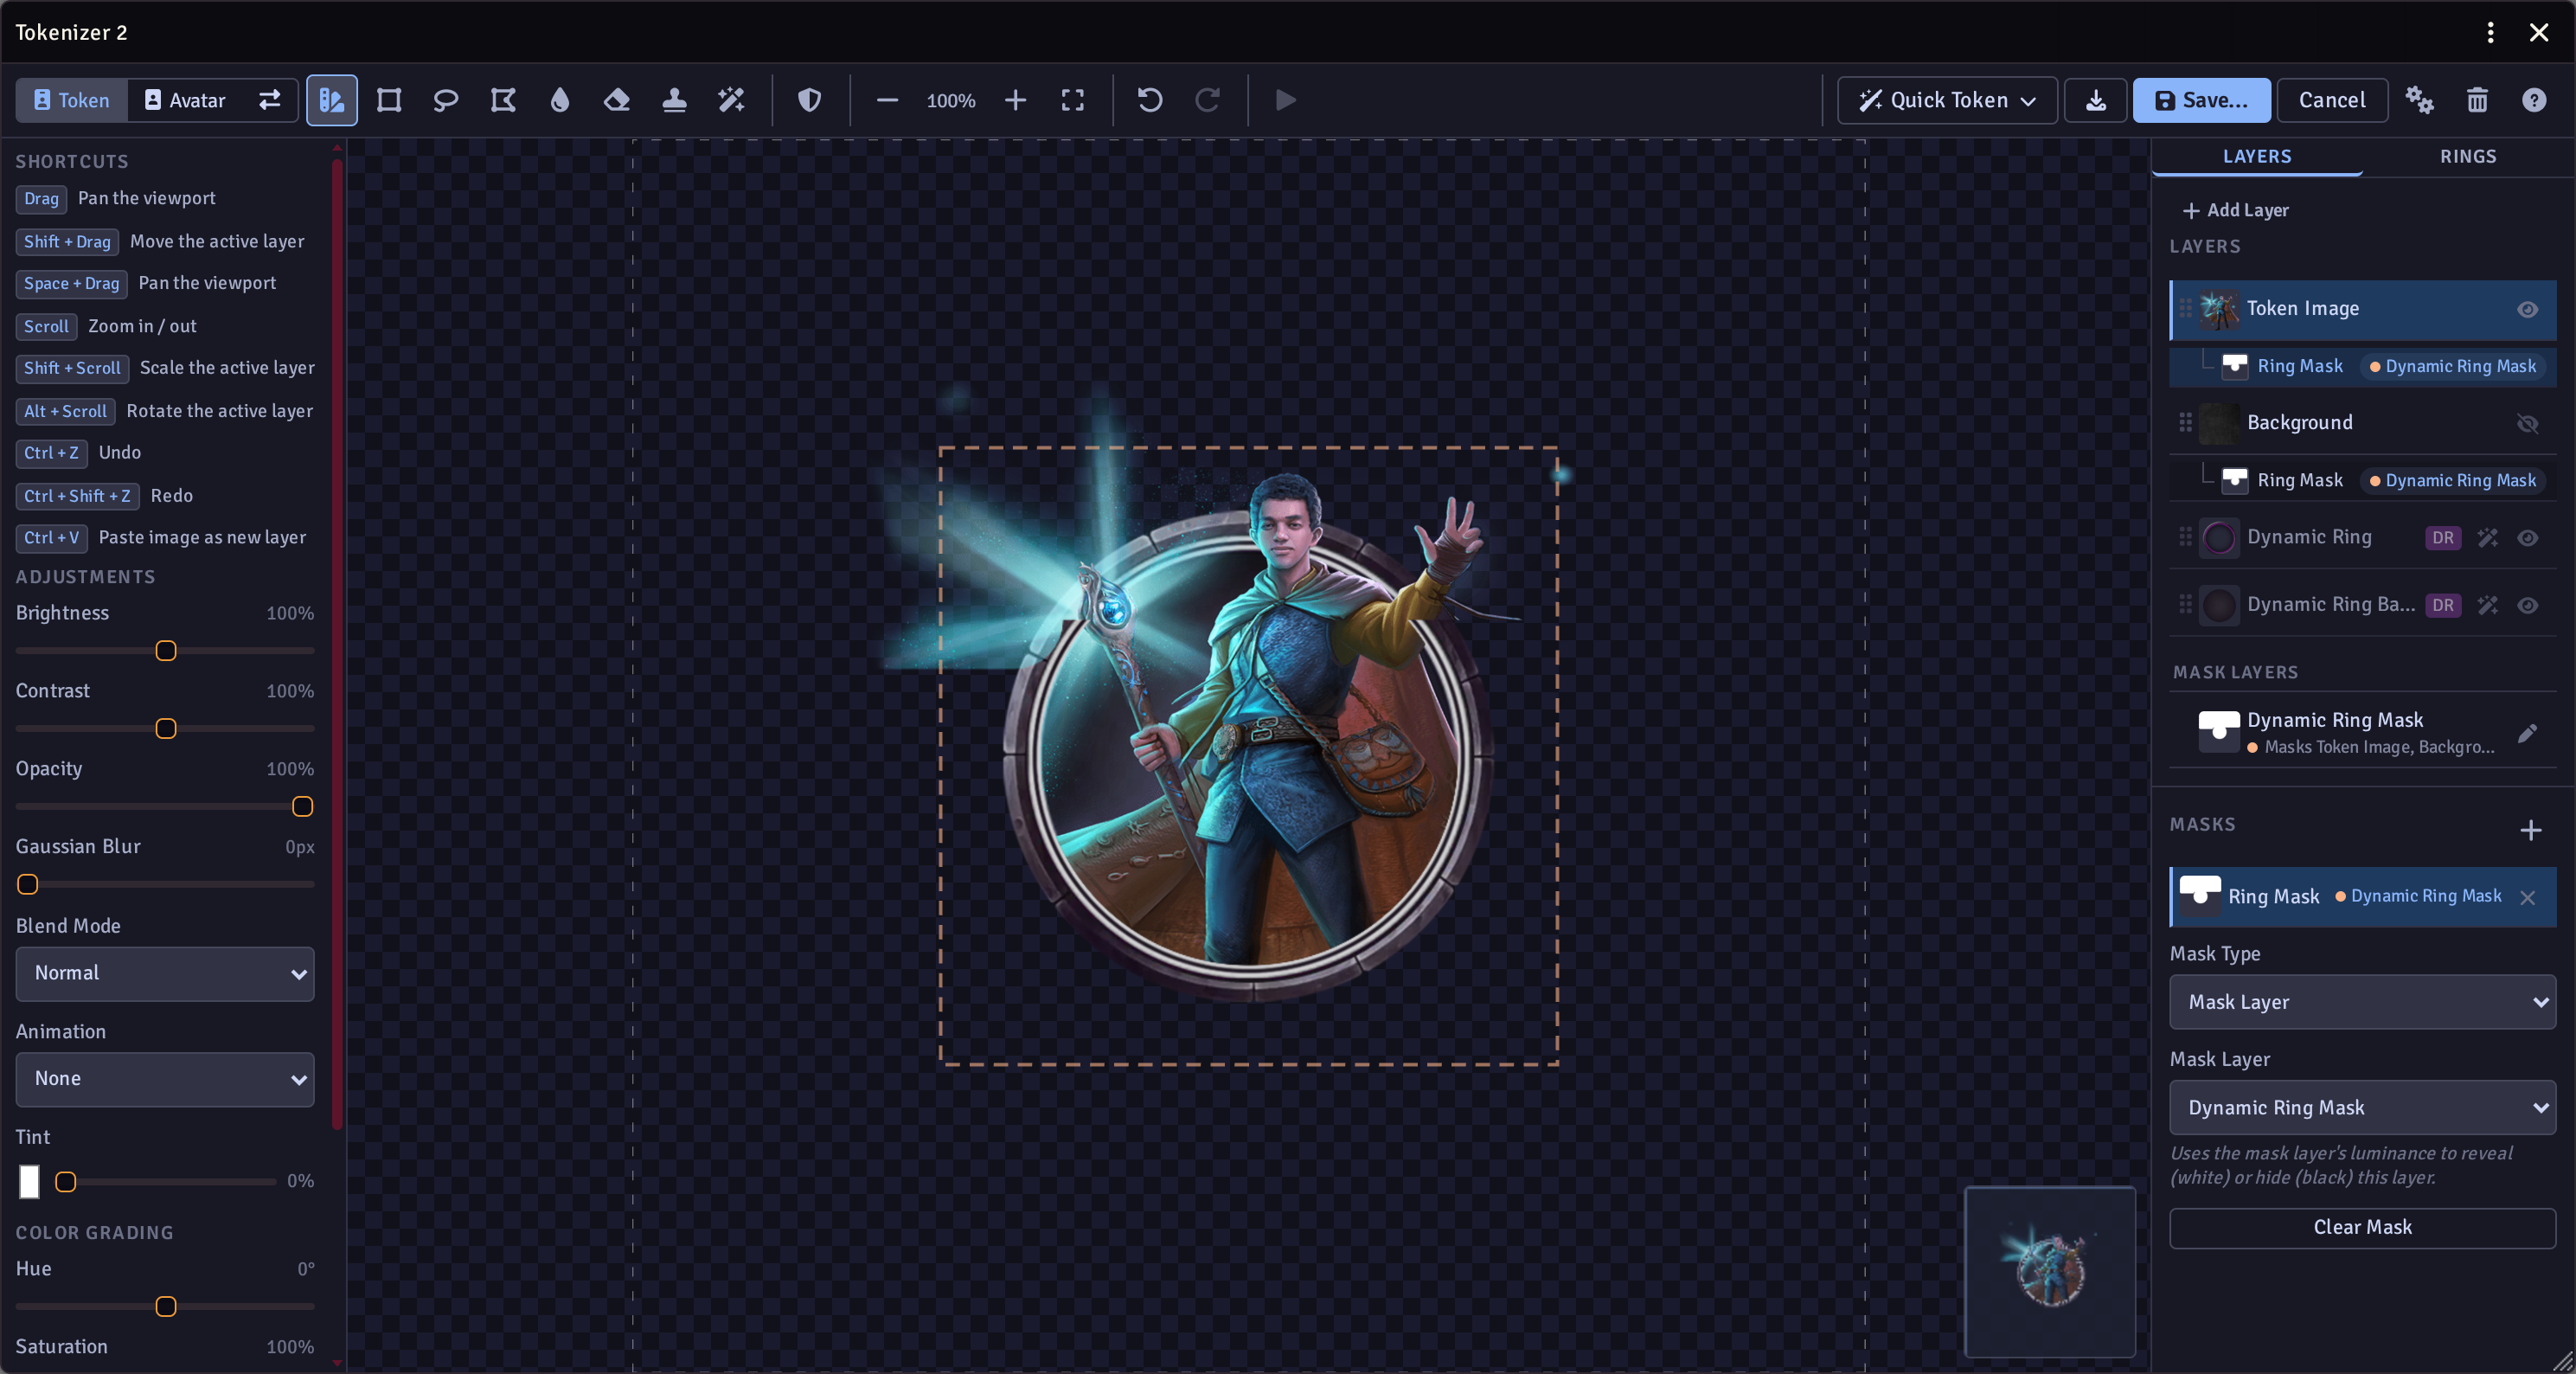Image resolution: width=2576 pixels, height=1374 pixels.
Task: Download the token image
Action: pyautogui.click(x=2095, y=100)
